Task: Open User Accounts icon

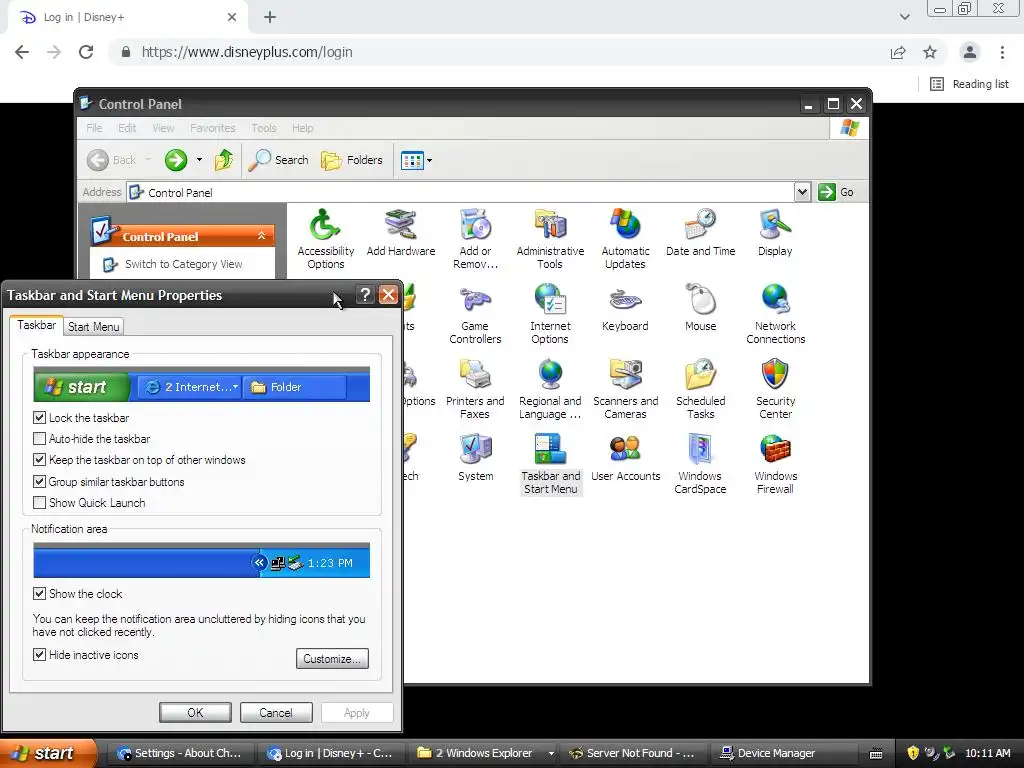Action: 625,458
